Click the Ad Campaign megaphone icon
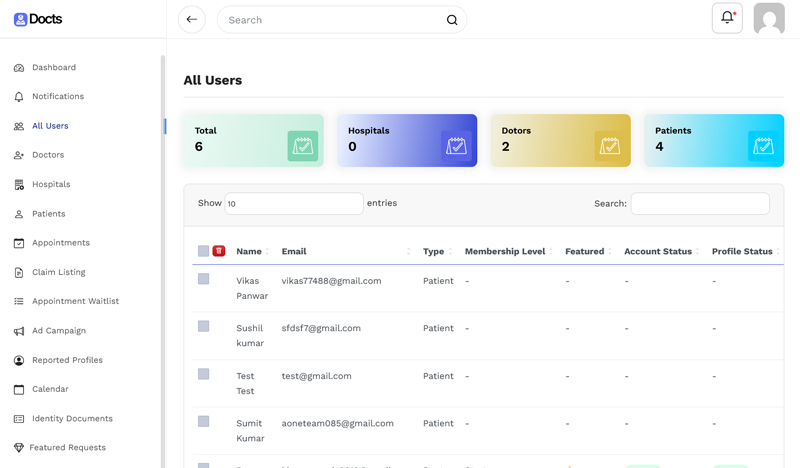Screen dimensions: 800x468 pyautogui.click(x=19, y=331)
